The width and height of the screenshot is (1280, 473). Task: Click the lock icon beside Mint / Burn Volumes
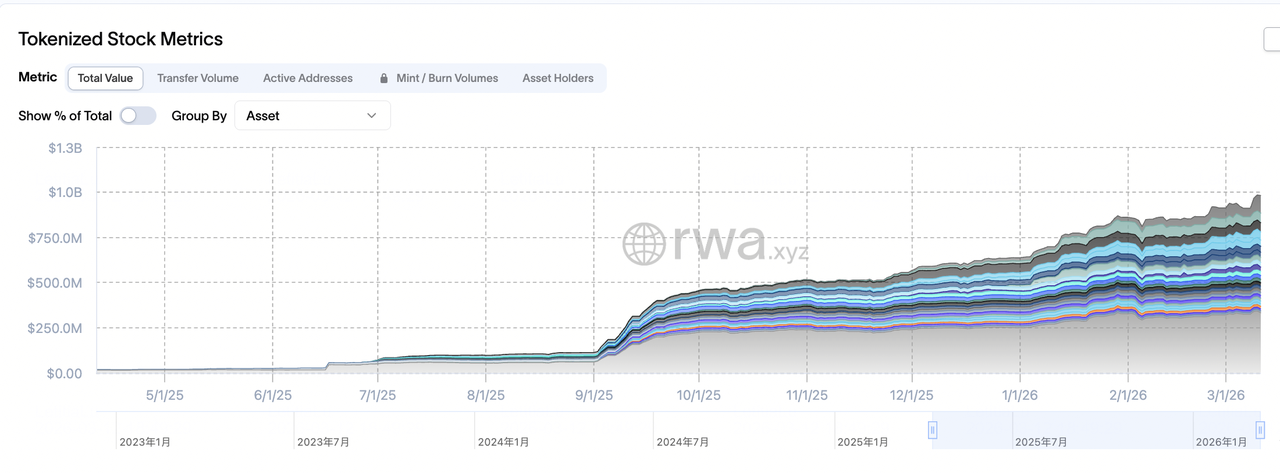384,78
